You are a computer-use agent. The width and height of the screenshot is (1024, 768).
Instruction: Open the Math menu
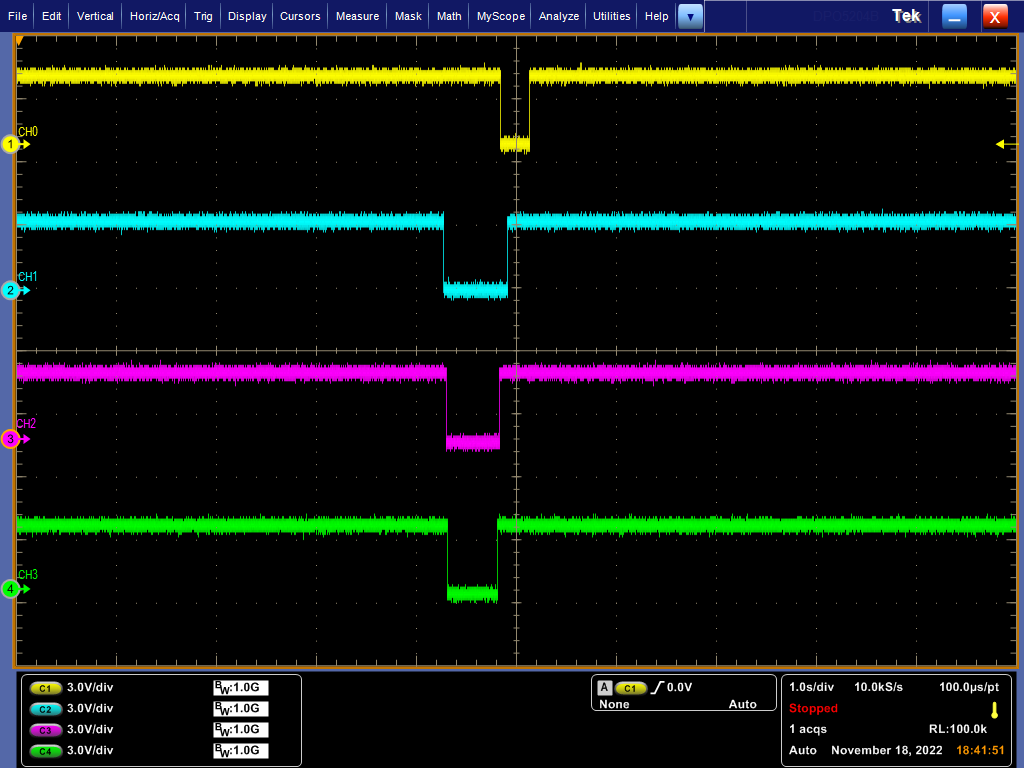tap(449, 16)
